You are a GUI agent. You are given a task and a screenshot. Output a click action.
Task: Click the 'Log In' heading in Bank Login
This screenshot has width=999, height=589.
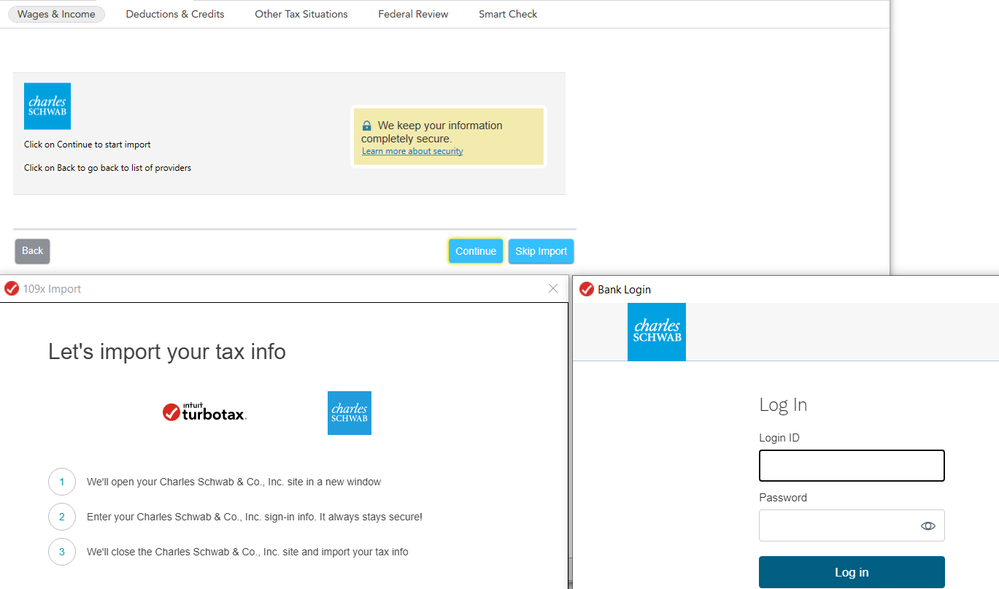click(x=783, y=405)
